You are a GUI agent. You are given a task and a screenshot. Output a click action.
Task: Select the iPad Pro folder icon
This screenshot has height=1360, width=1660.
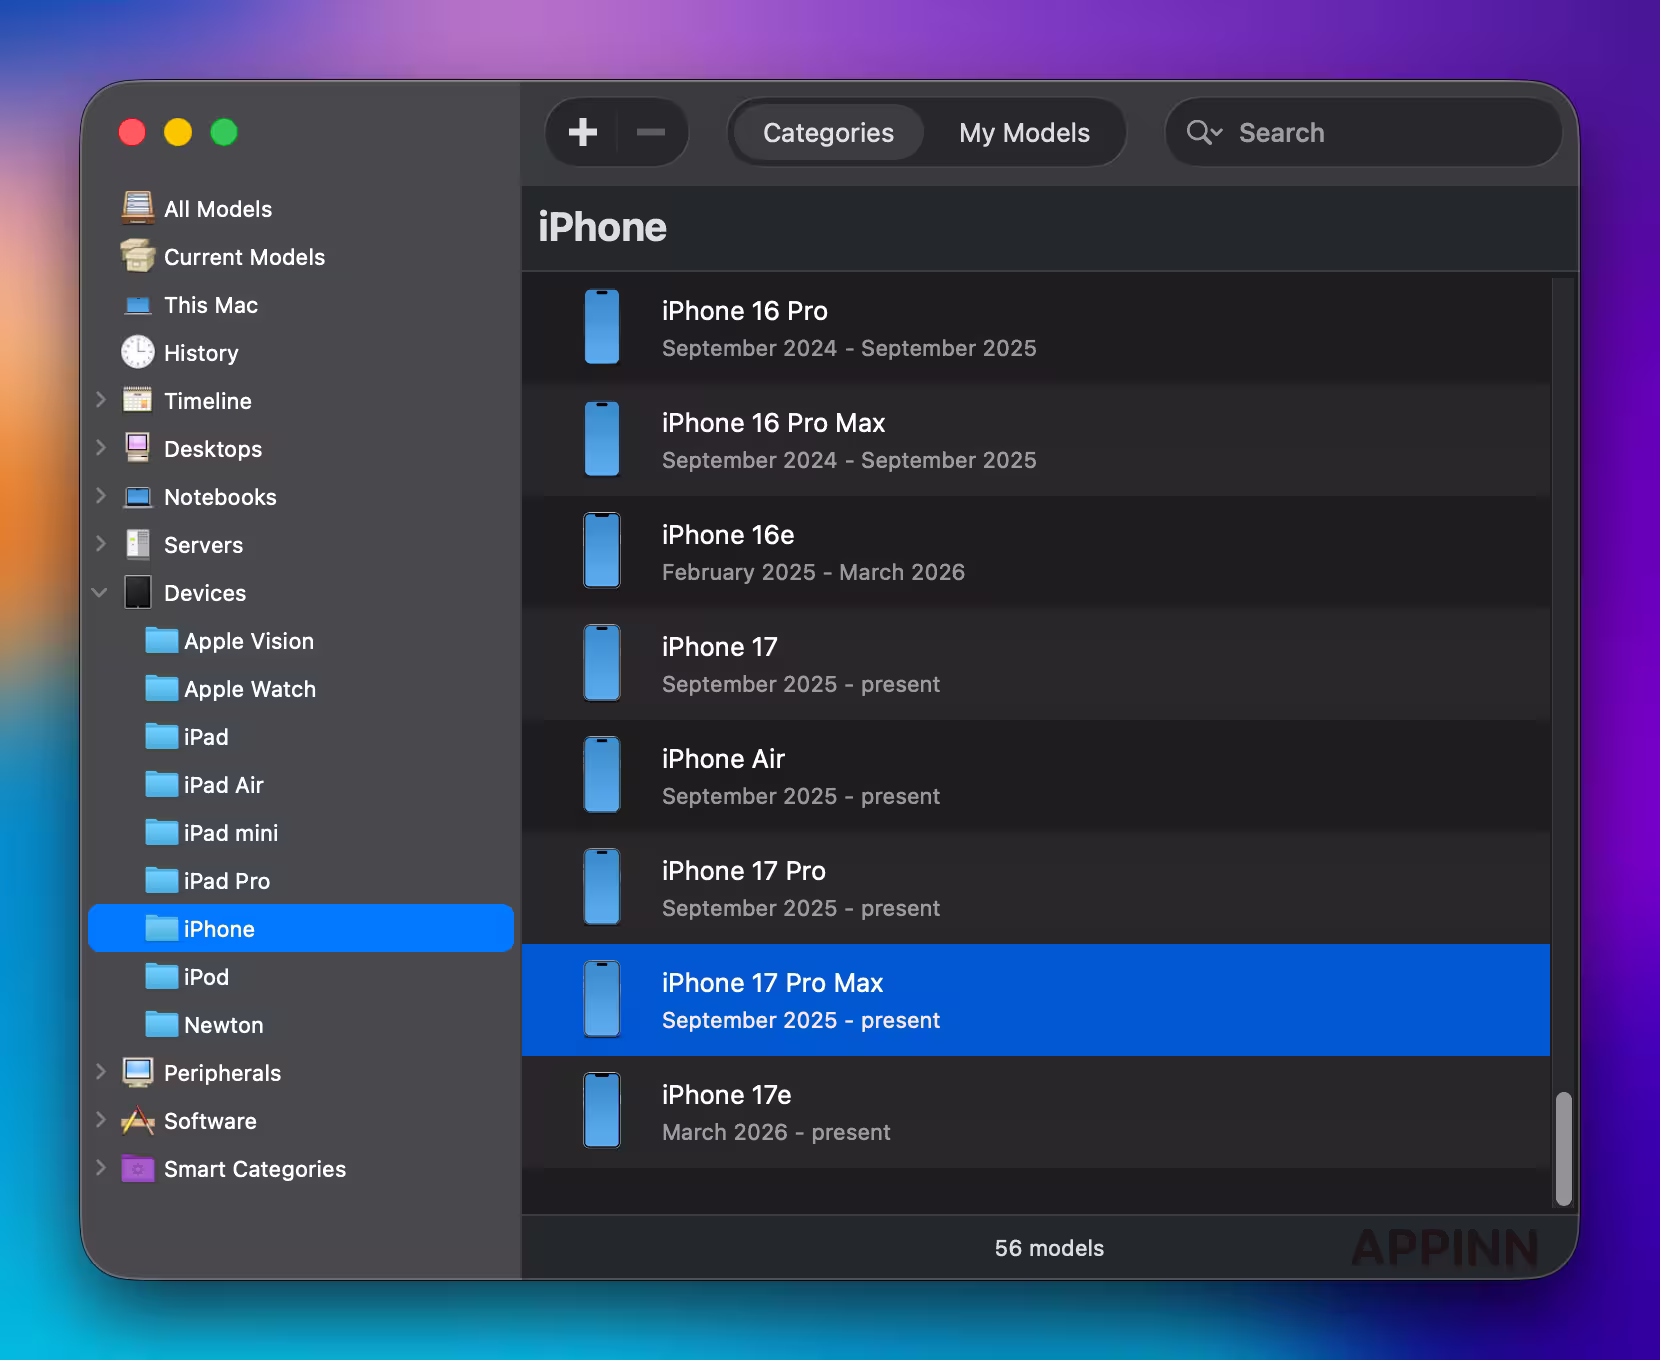(161, 880)
